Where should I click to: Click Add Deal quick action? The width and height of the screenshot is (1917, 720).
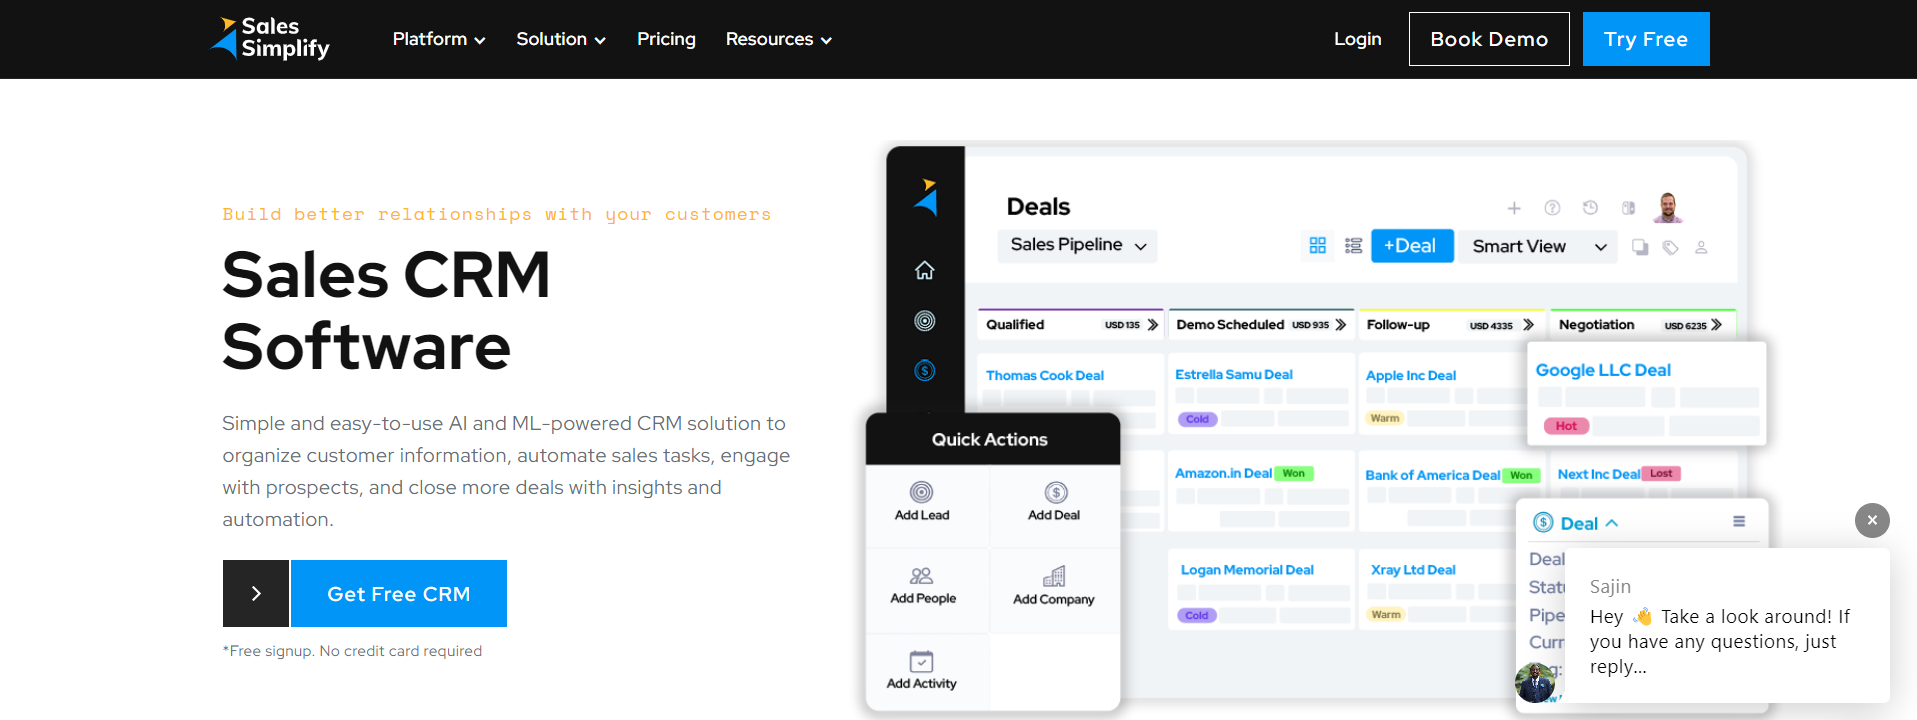click(1054, 502)
